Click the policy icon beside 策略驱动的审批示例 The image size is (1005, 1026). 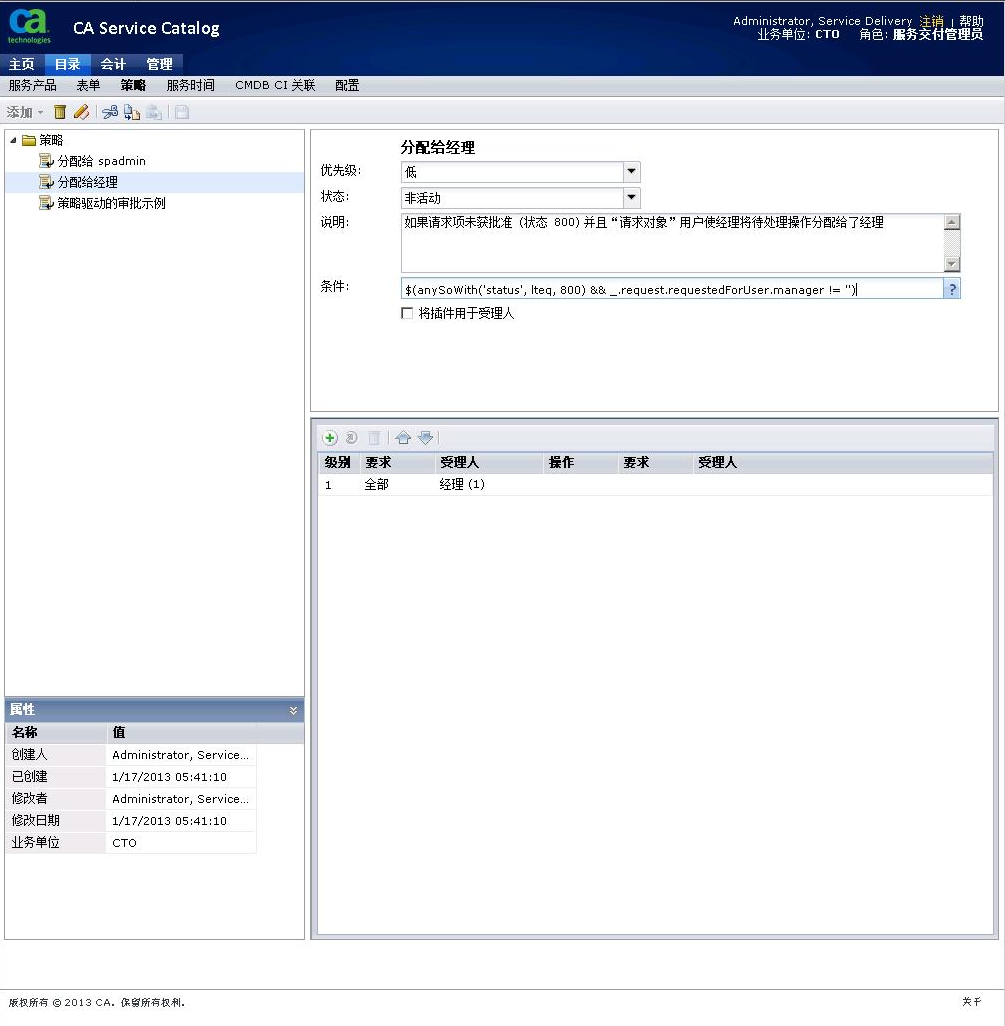[46, 203]
